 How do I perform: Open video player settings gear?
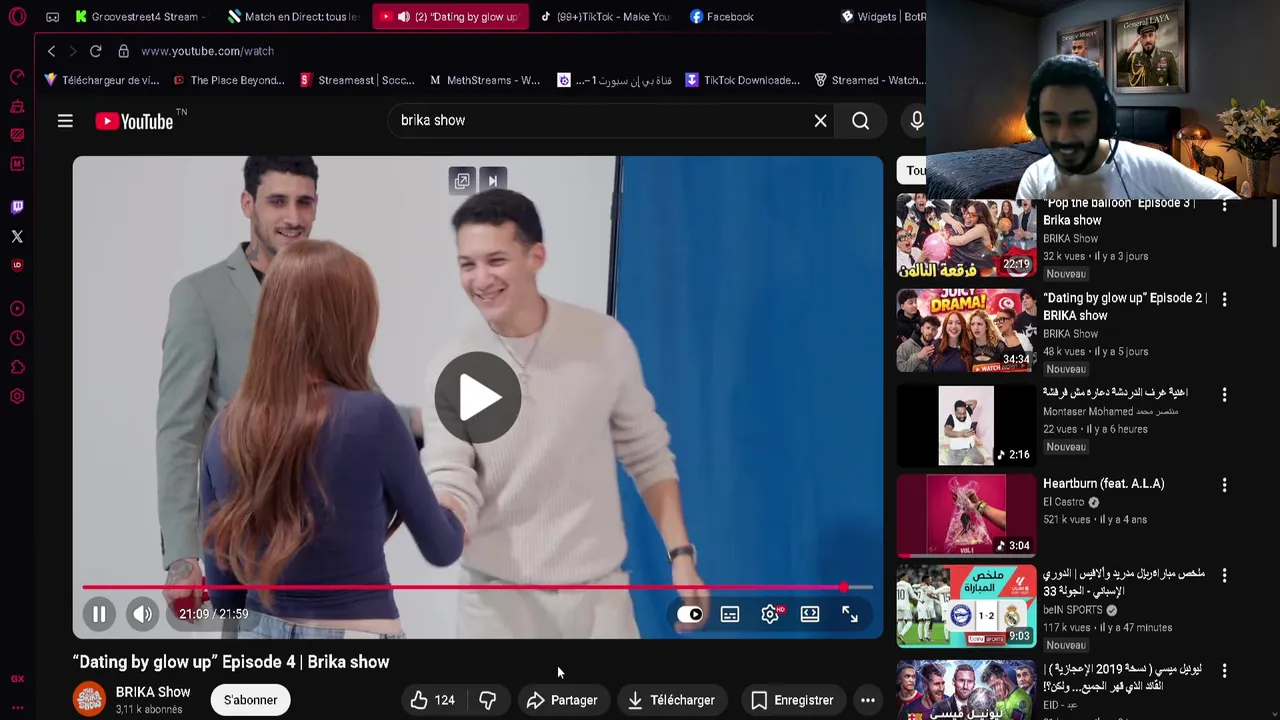click(x=770, y=614)
